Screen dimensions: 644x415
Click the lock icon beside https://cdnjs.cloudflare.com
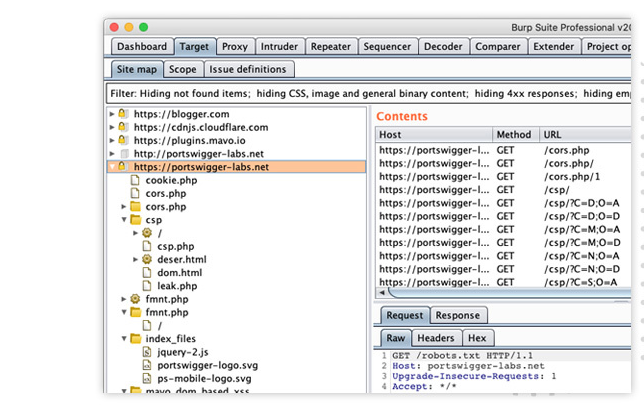click(x=122, y=127)
